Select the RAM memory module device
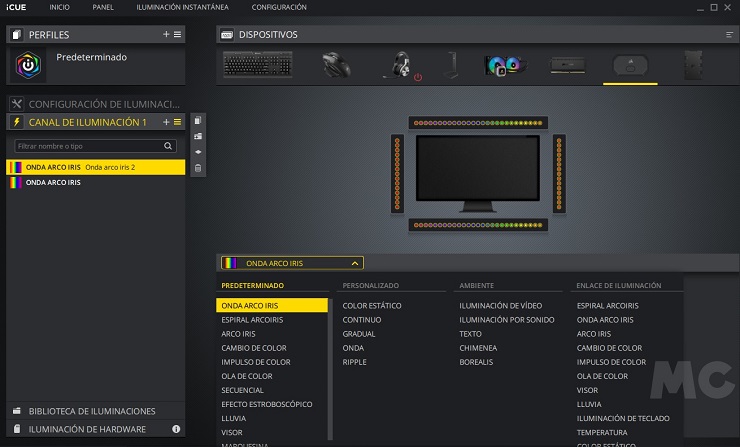 (x=566, y=65)
